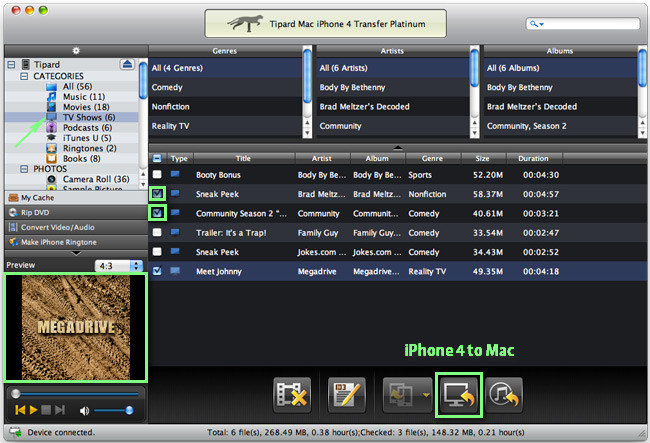Click the eject icon next to Tipard

coord(128,64)
